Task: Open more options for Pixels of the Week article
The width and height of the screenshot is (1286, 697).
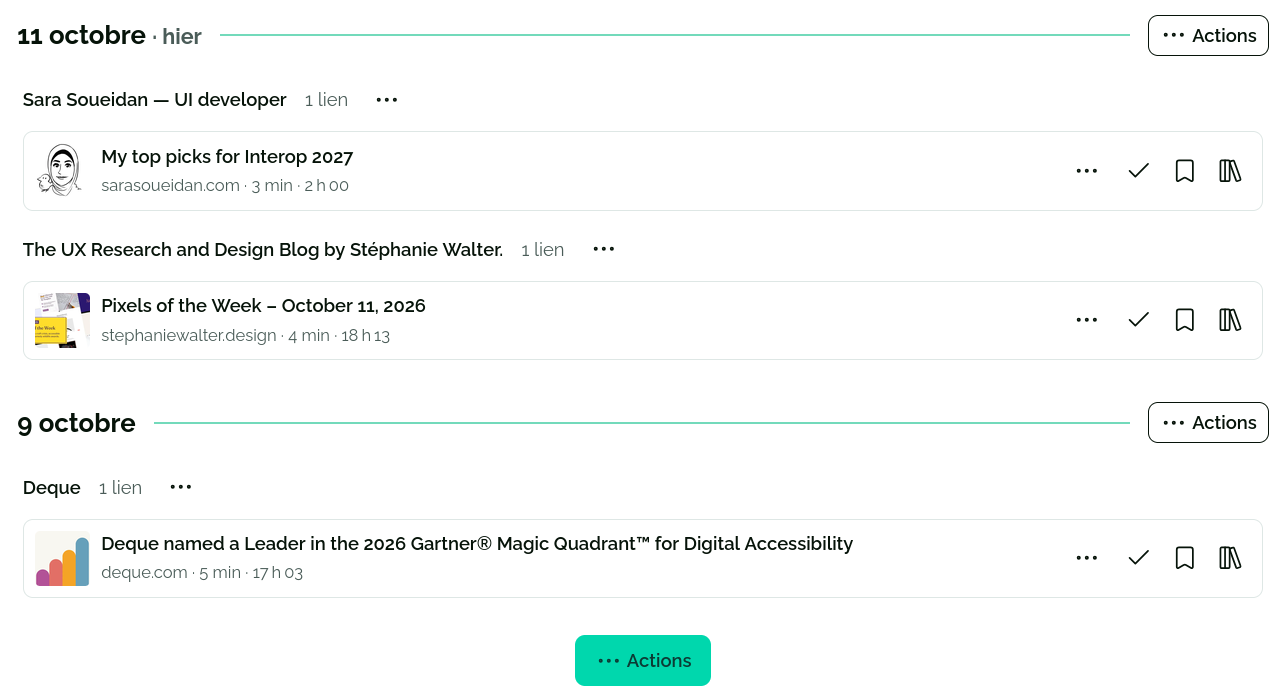Action: tap(1087, 320)
